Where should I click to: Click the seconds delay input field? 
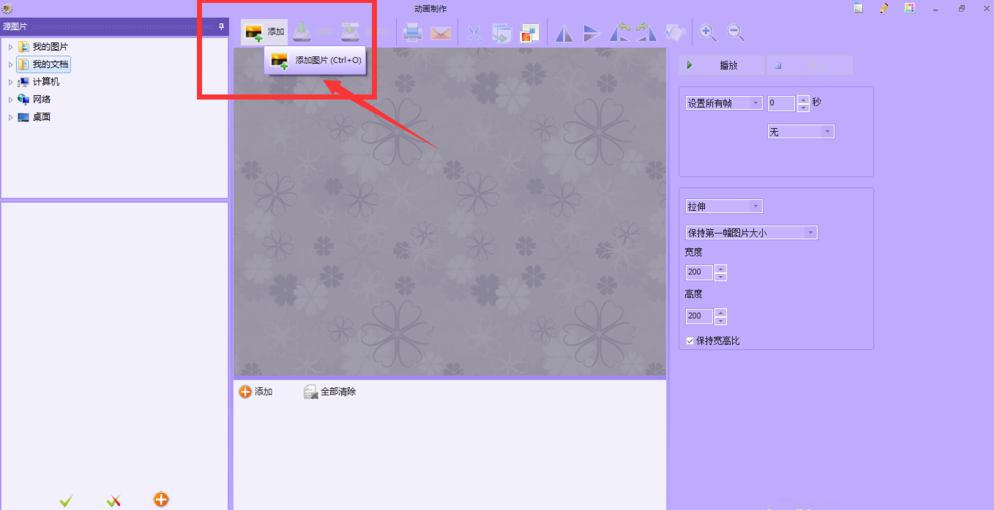pos(781,103)
